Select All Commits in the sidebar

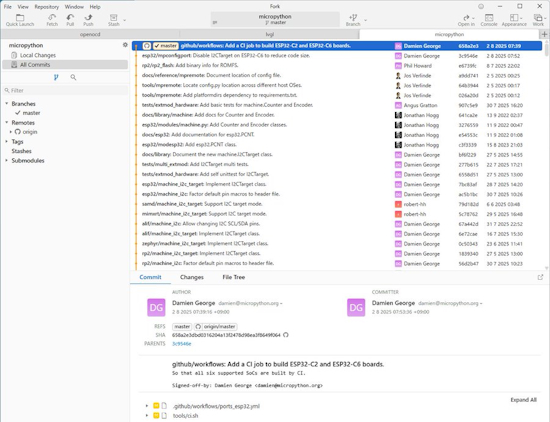coord(65,65)
